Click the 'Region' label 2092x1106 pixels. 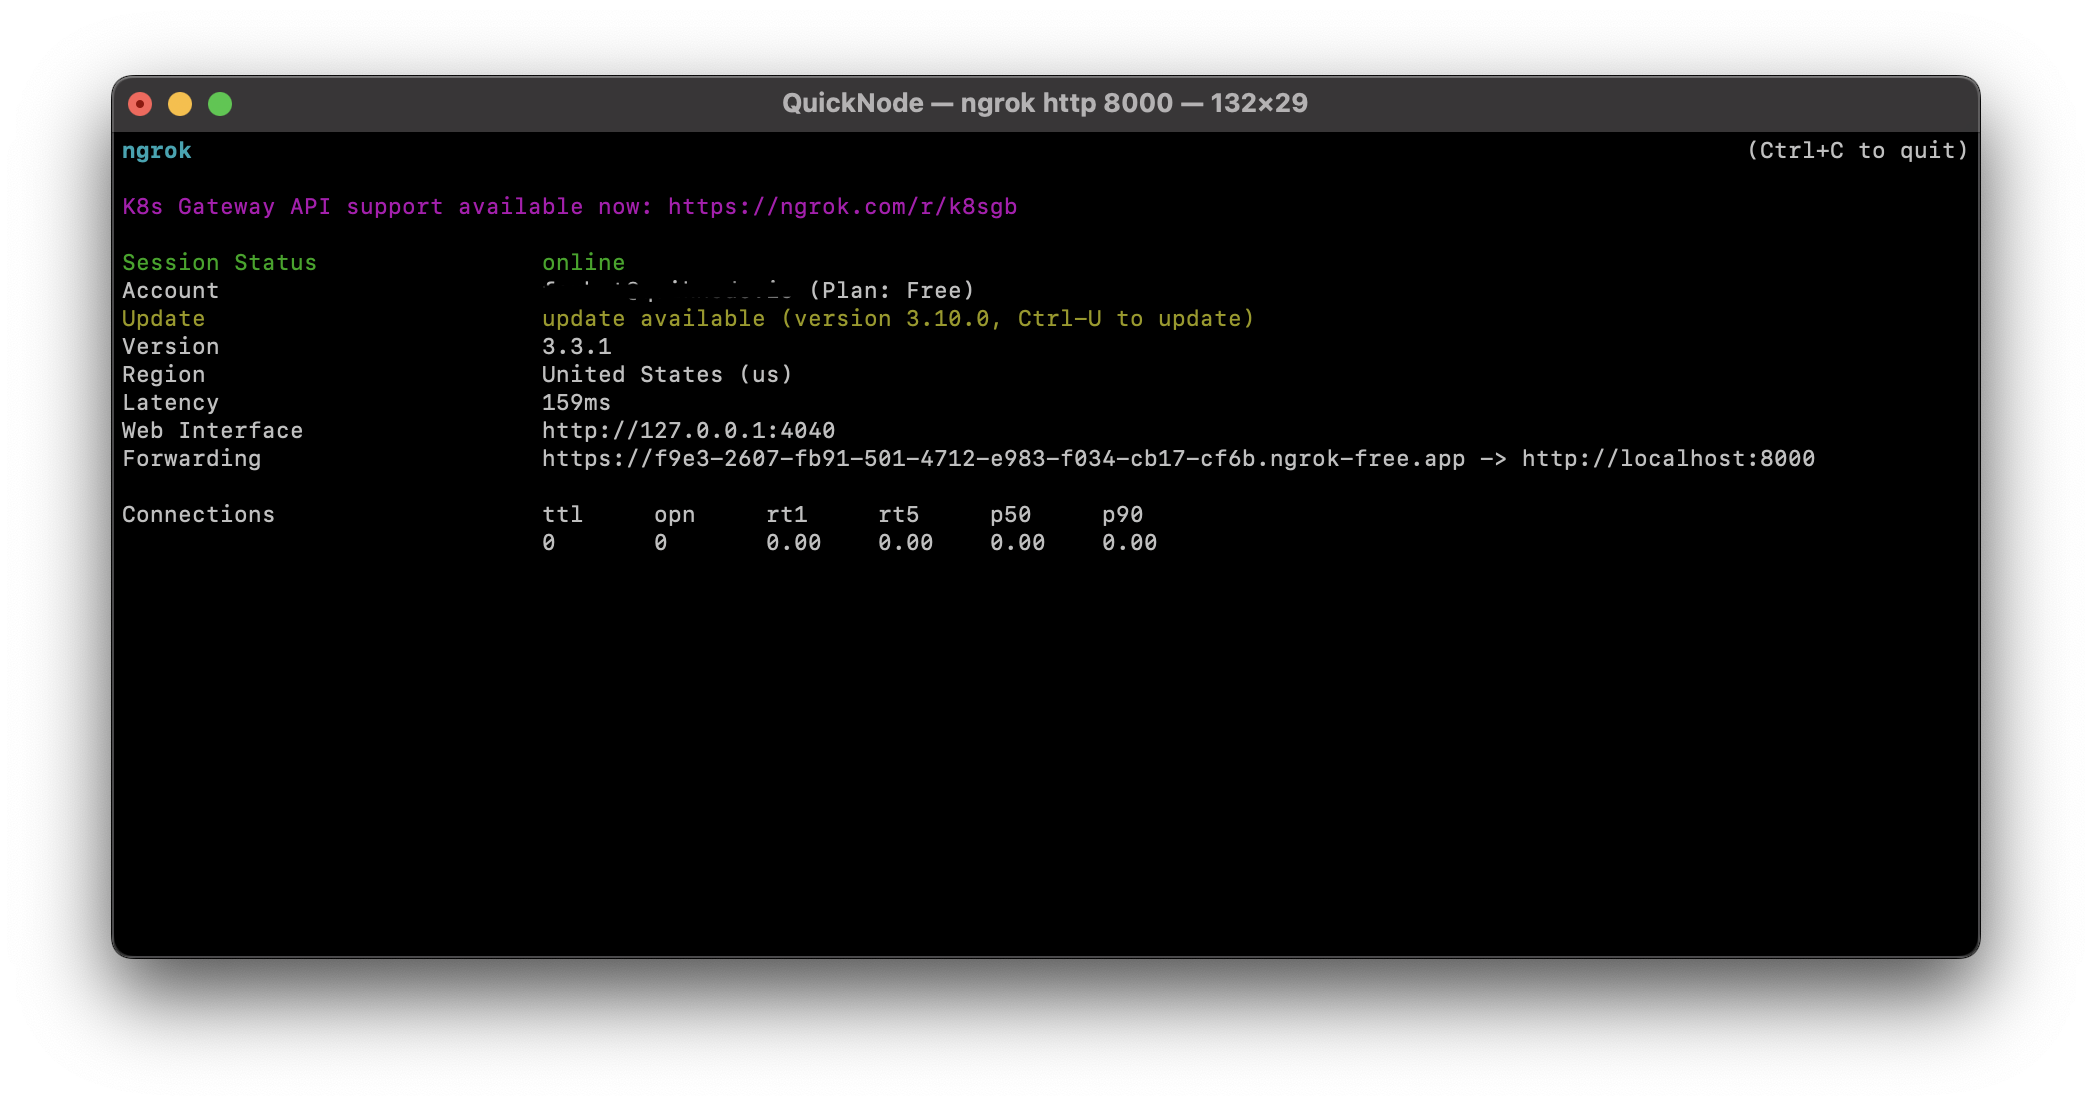point(163,375)
